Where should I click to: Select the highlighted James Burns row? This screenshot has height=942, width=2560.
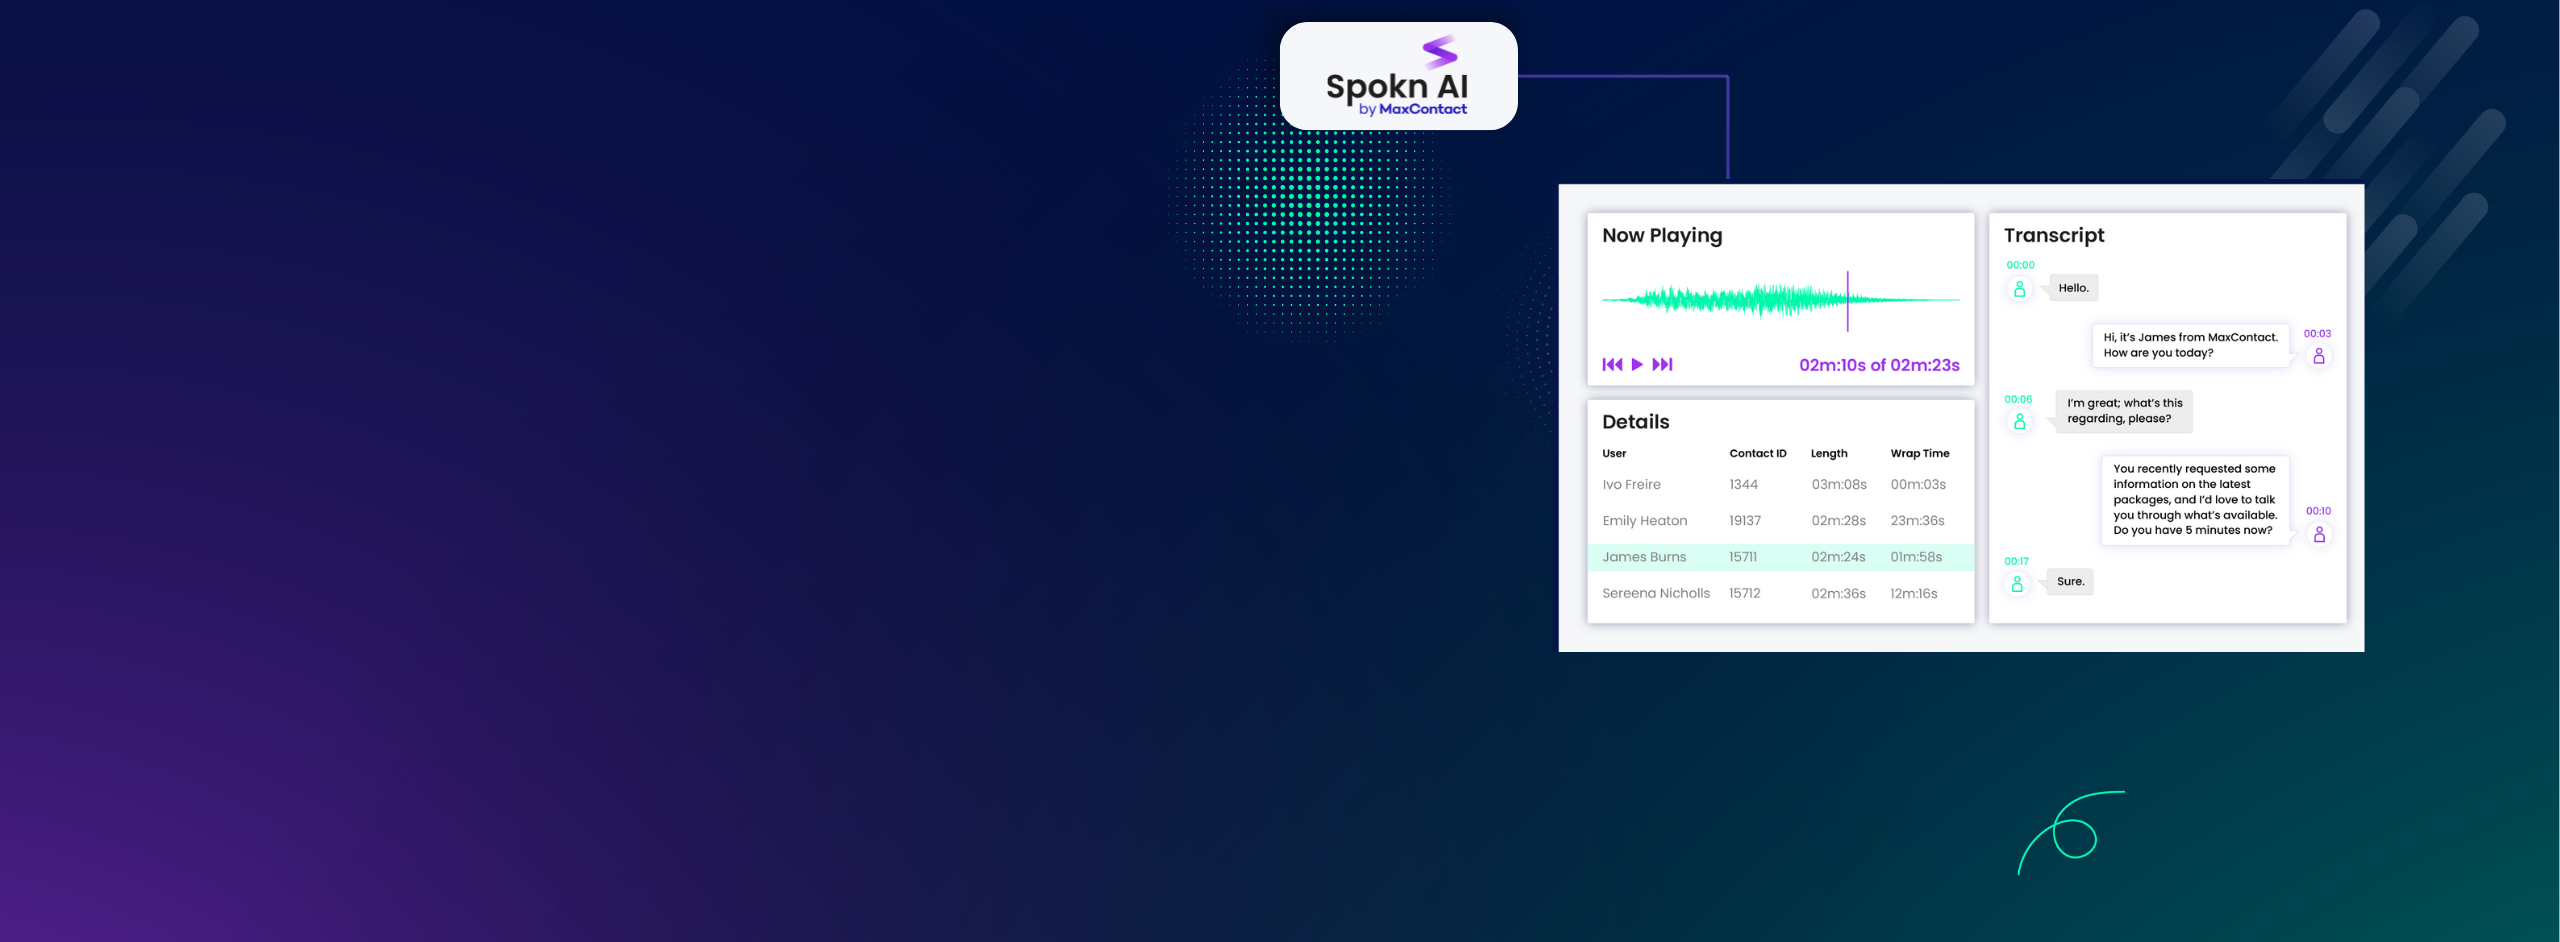(1781, 557)
